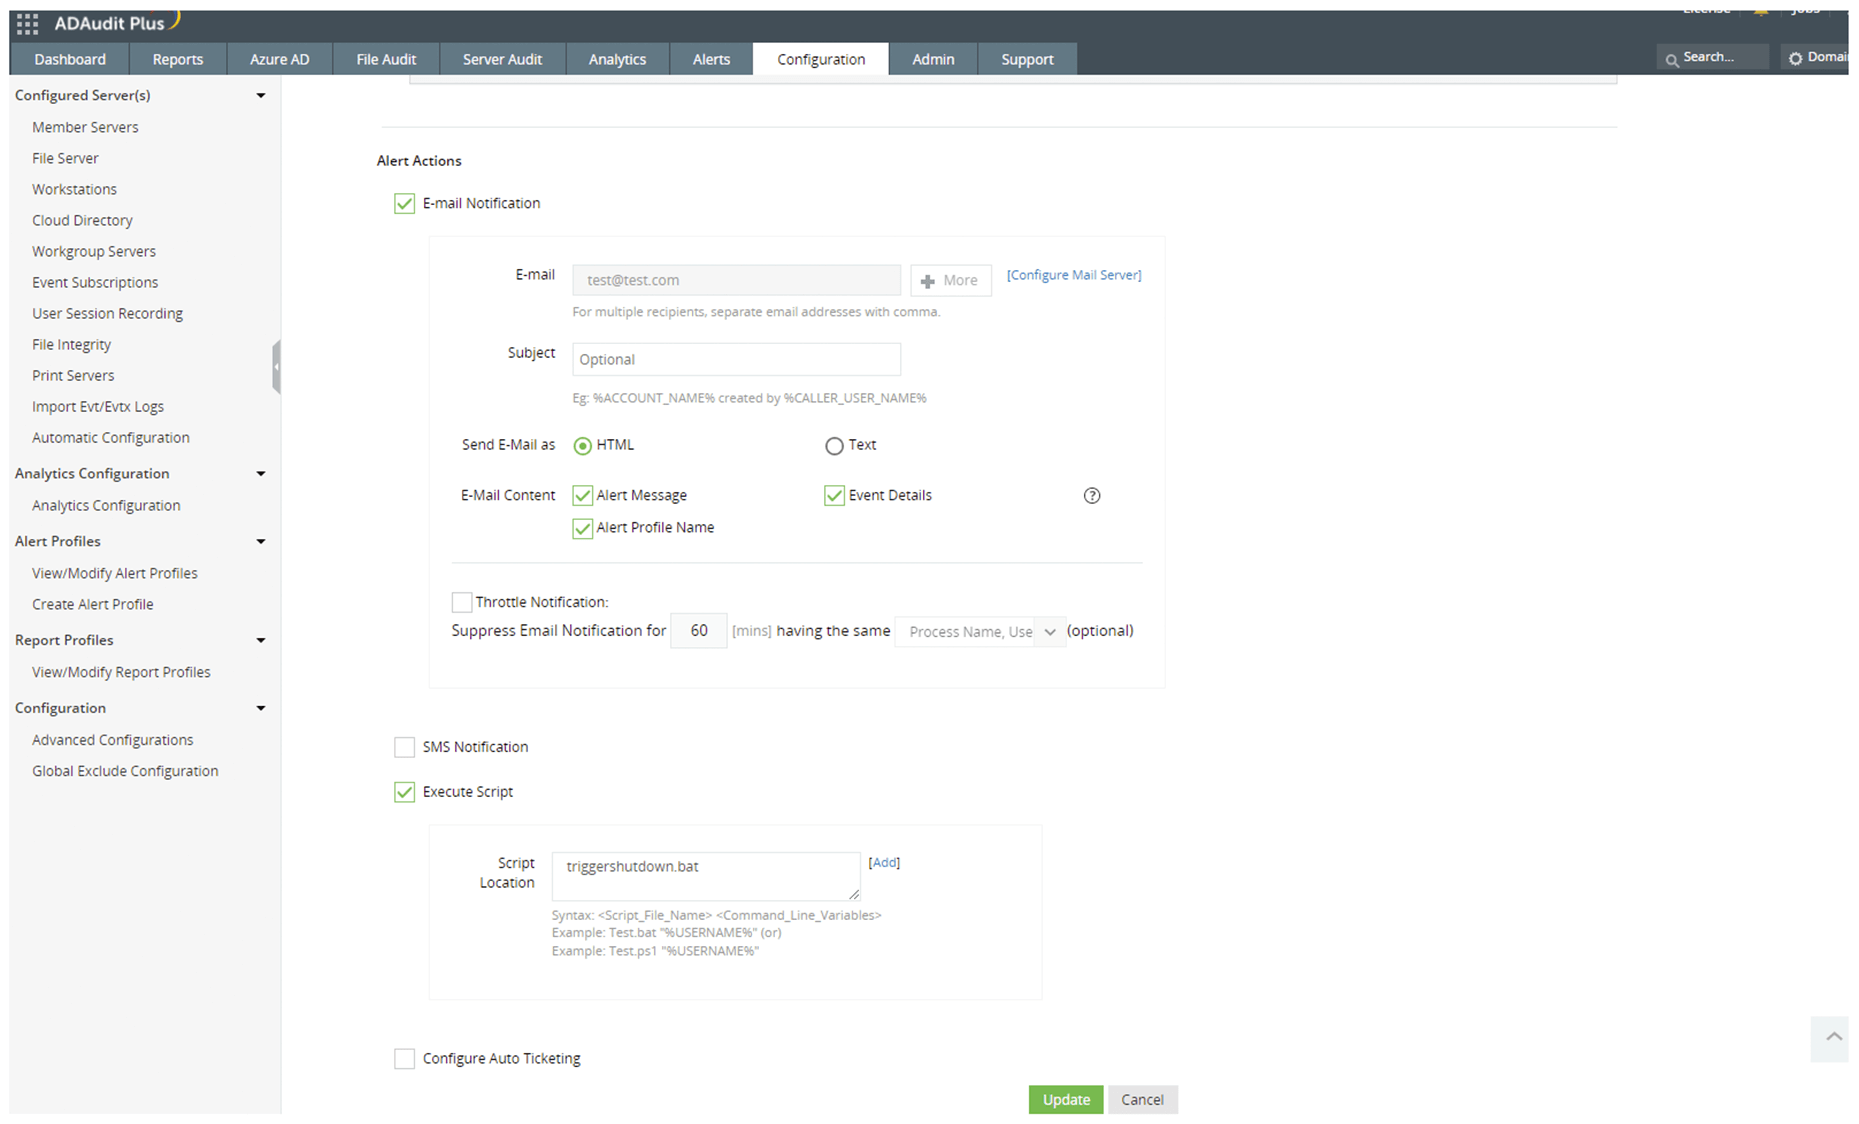Collapse the Configured Server(s) section
Image resolution: width=1859 pixels, height=1124 pixels.
point(261,96)
